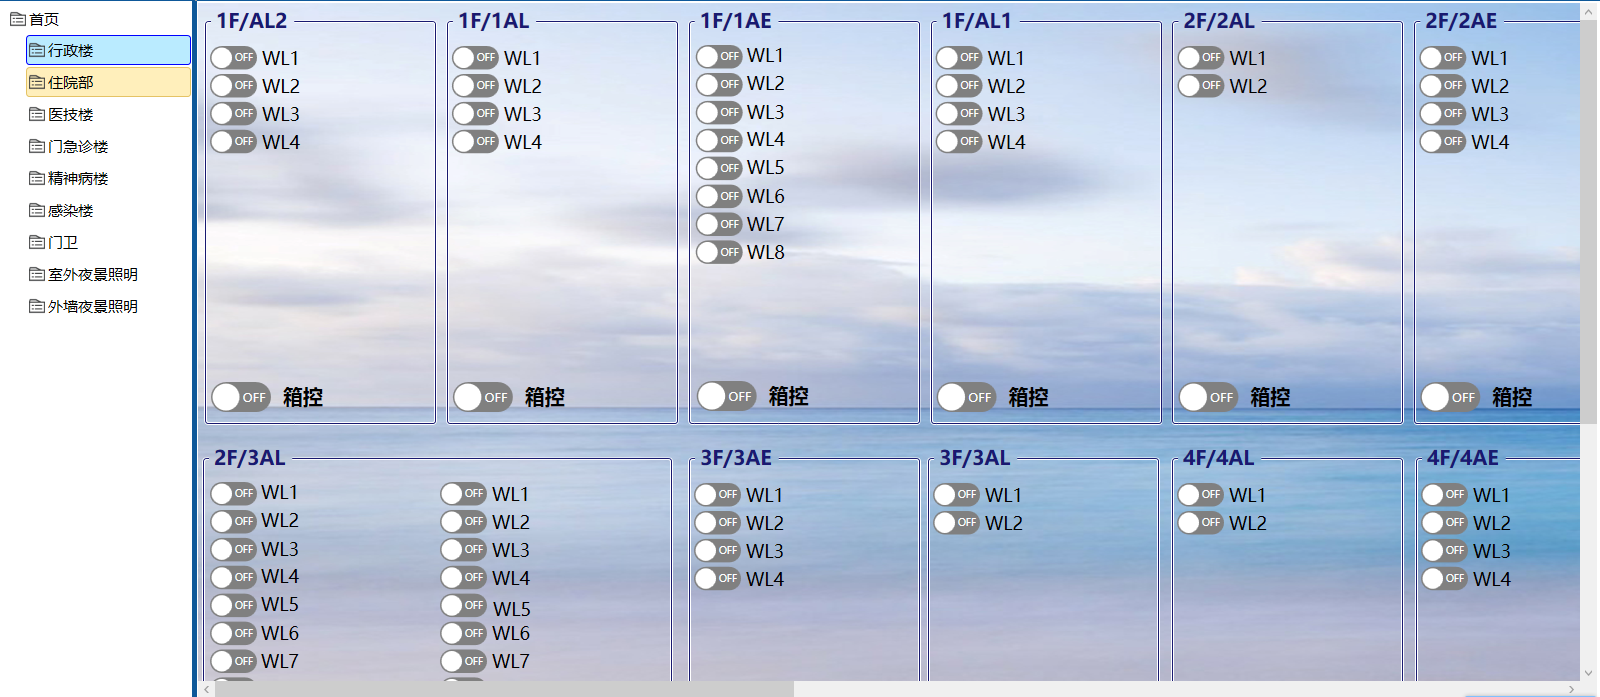This screenshot has width=1600, height=697.
Task: Toggle WL1 switch in 1F/AL2 panel
Action: pyautogui.click(x=233, y=58)
